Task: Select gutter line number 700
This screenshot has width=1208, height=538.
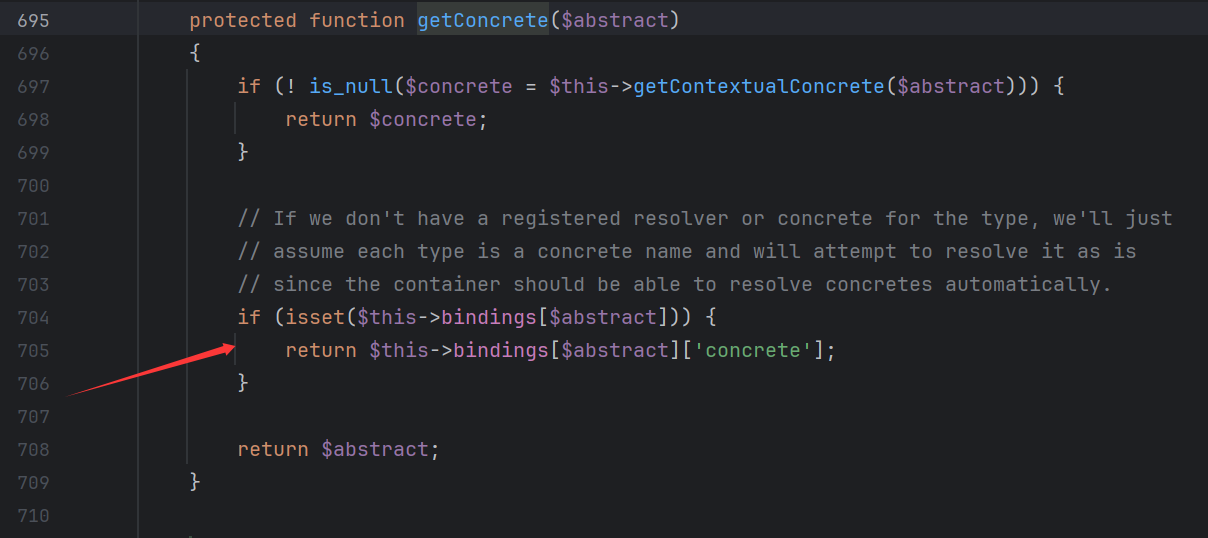Action: pyautogui.click(x=33, y=186)
